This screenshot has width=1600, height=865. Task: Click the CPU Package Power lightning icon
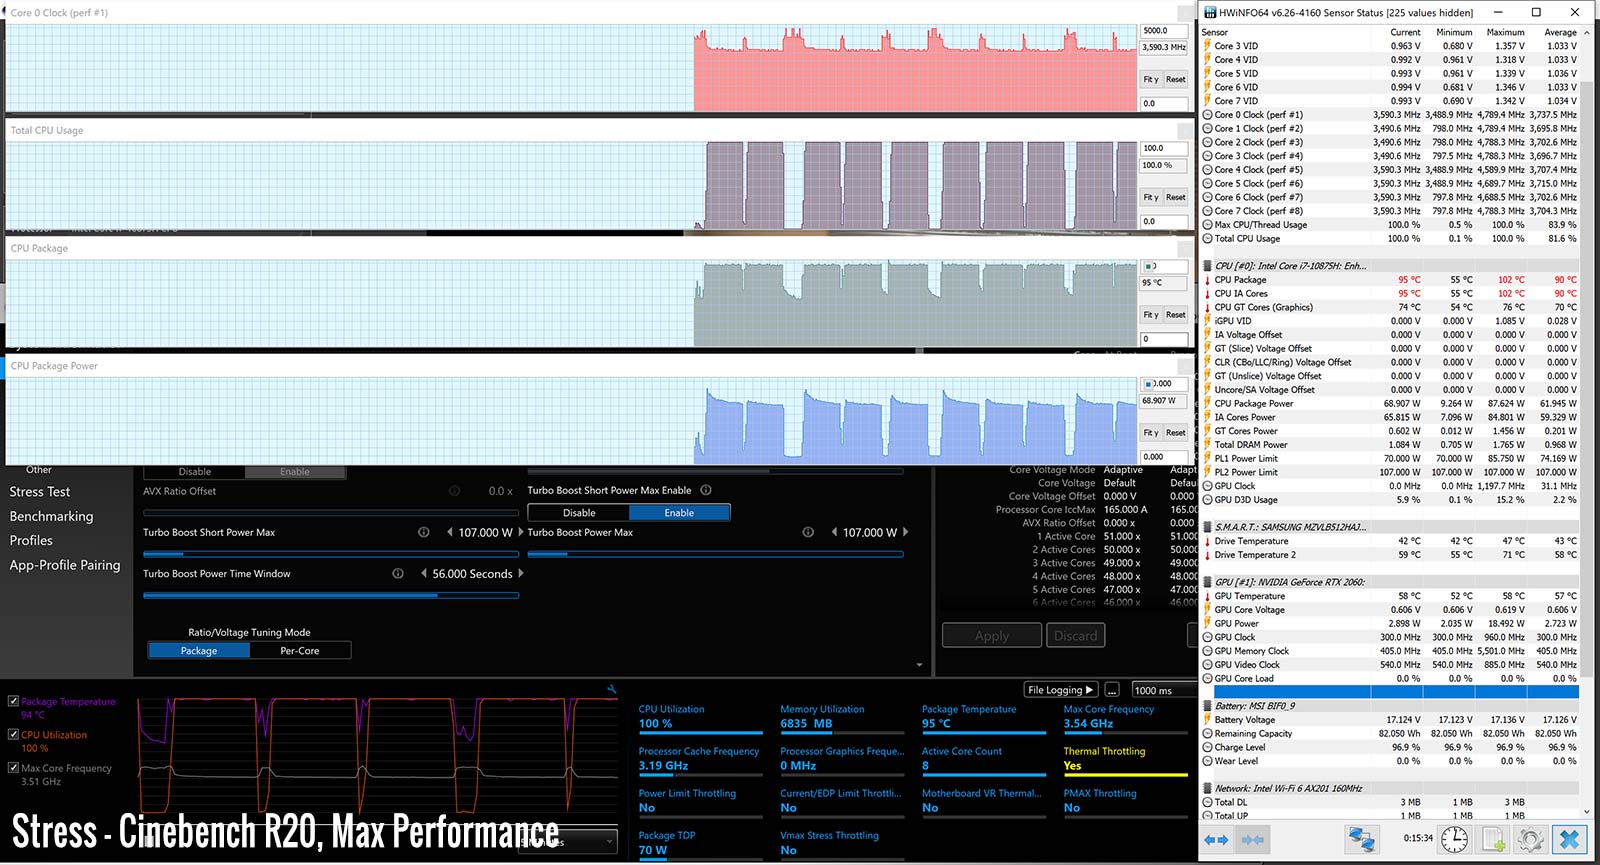point(1208,404)
